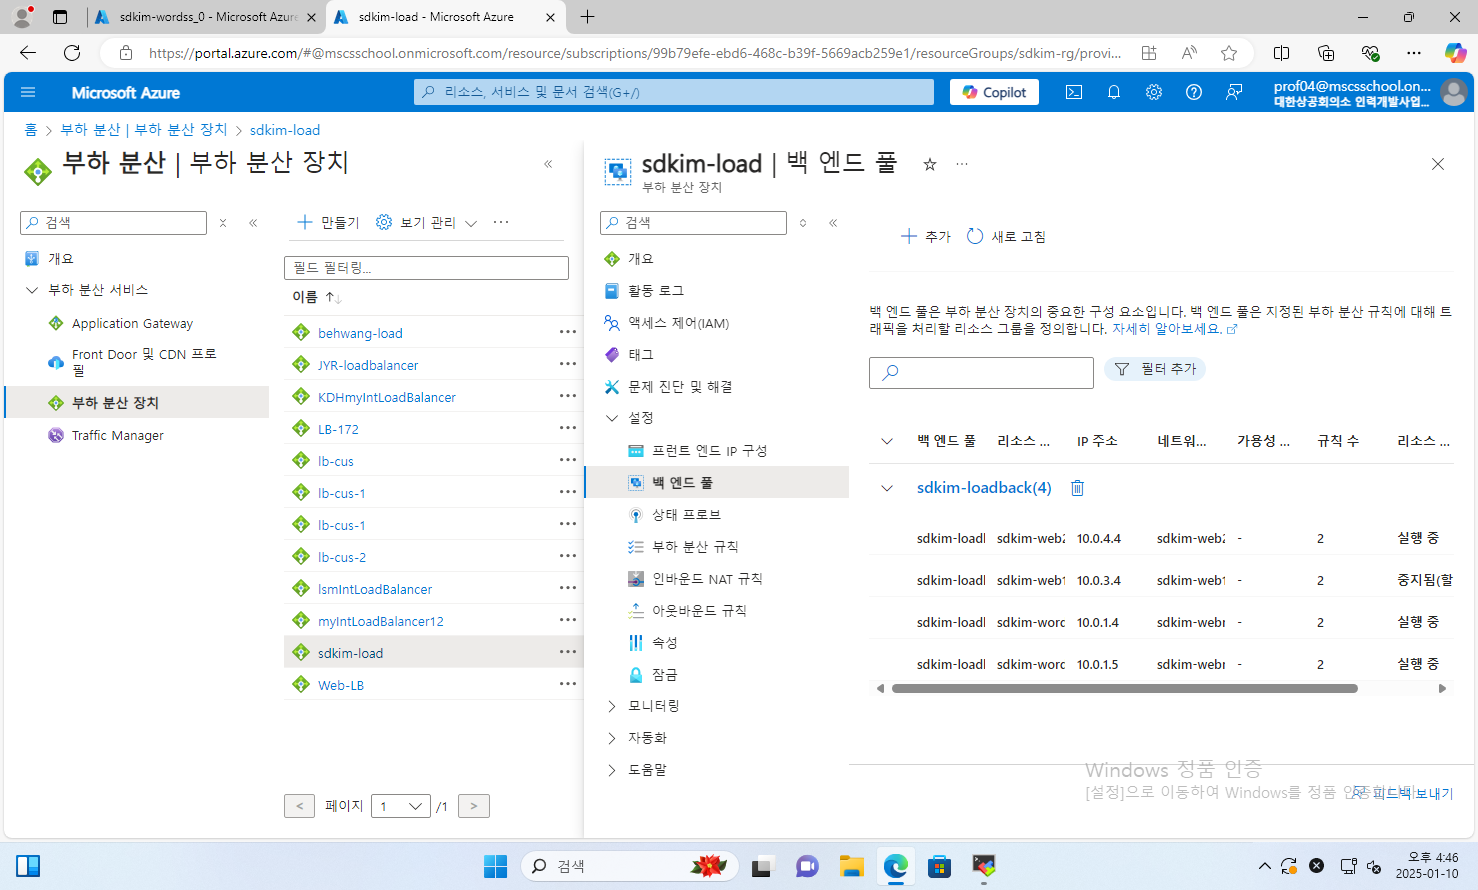Click the add (추가) backend pool button
The height and width of the screenshot is (890, 1478).
(x=926, y=236)
